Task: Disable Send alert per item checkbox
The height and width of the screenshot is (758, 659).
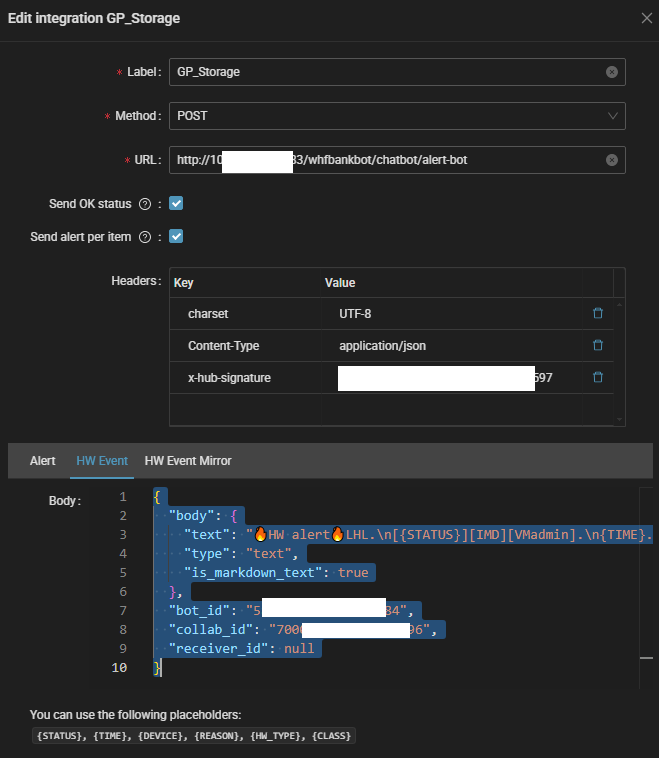Action: pyautogui.click(x=176, y=237)
